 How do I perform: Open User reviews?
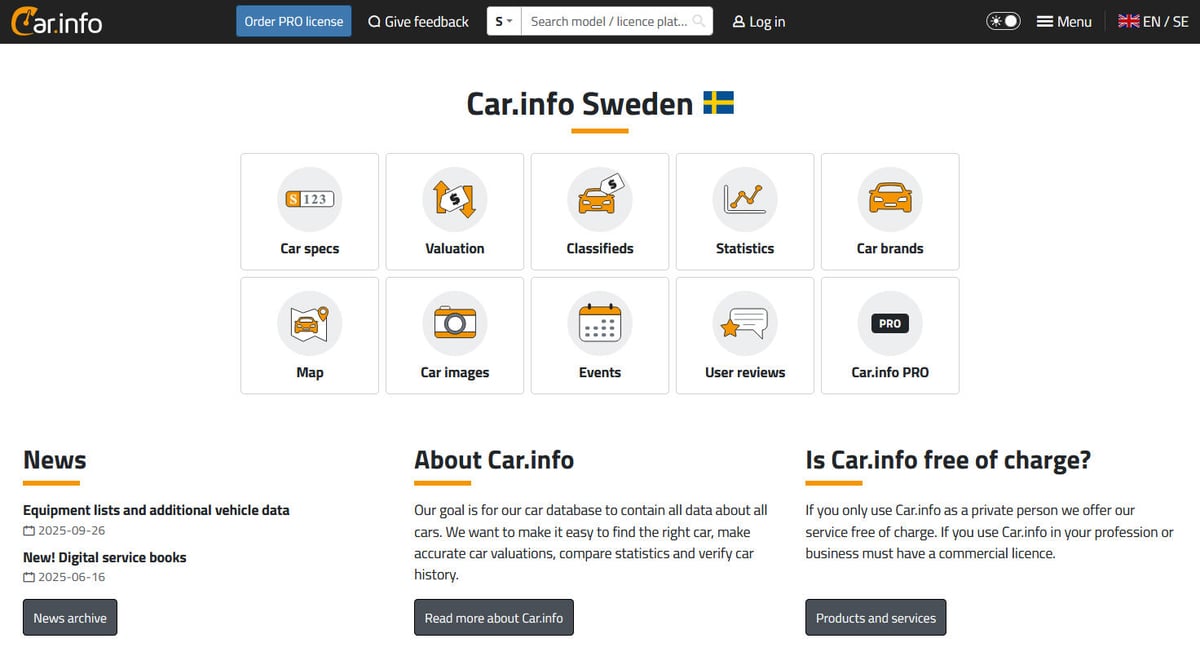[x=744, y=335]
